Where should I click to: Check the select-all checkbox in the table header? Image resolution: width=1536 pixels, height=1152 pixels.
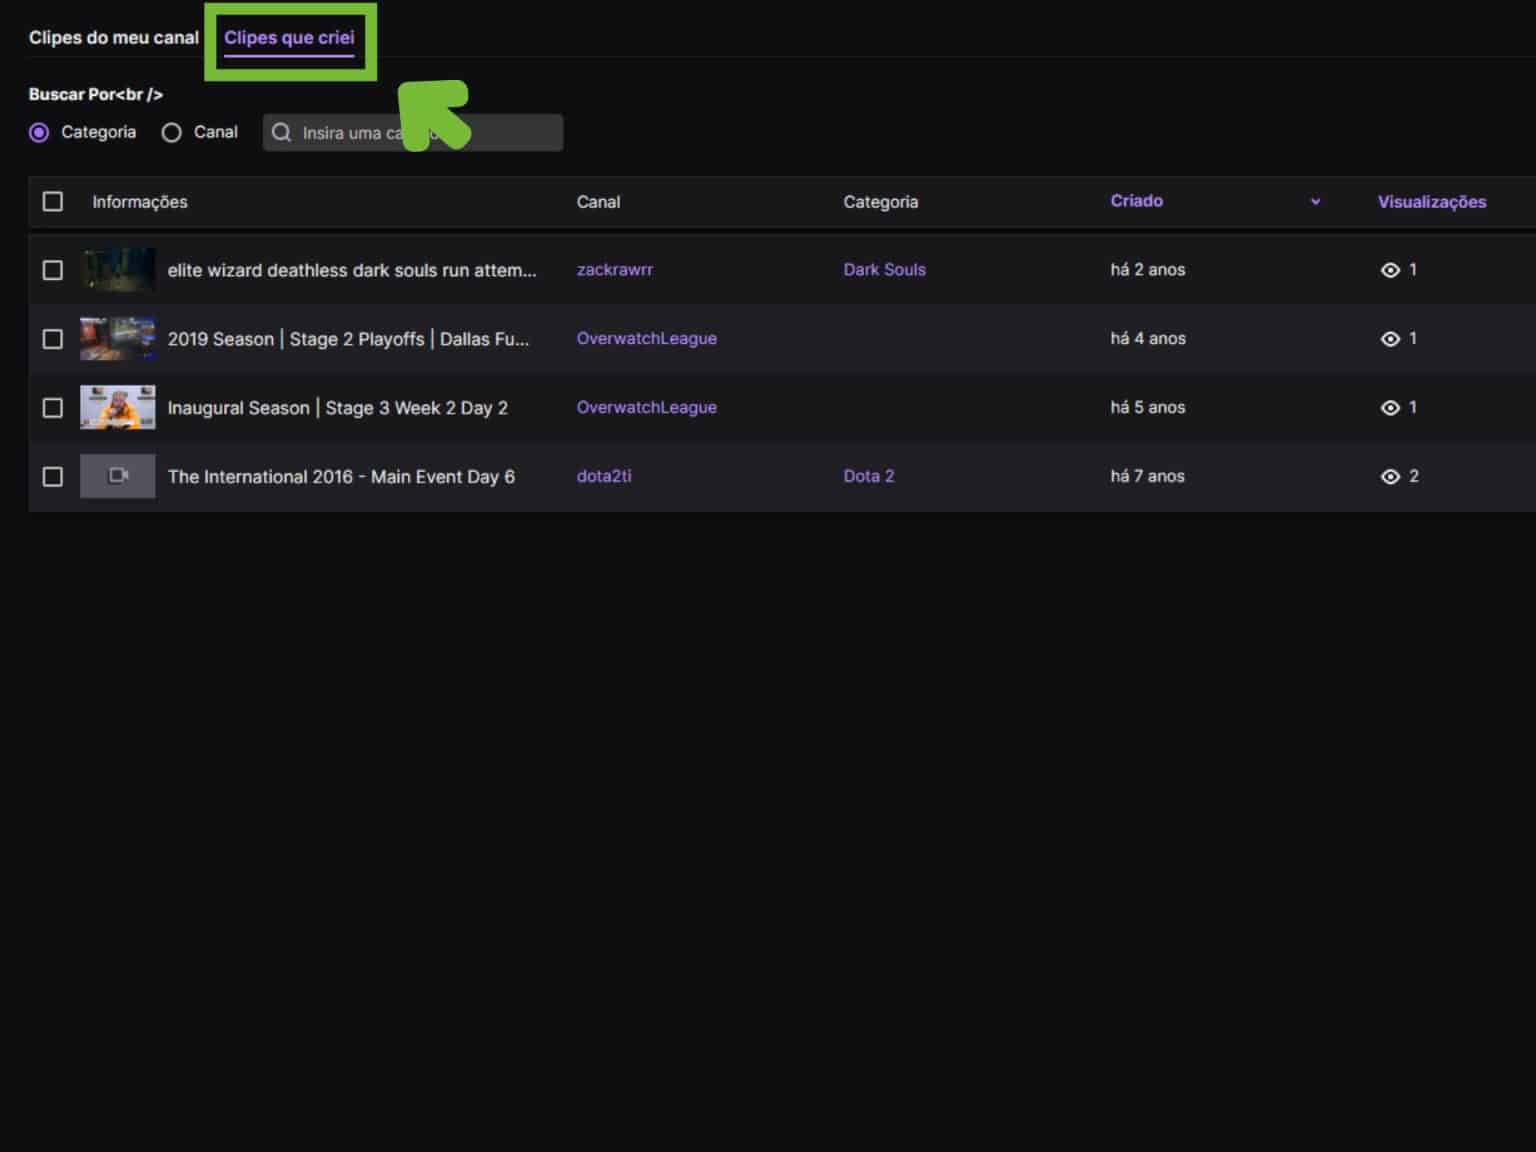pos(53,201)
